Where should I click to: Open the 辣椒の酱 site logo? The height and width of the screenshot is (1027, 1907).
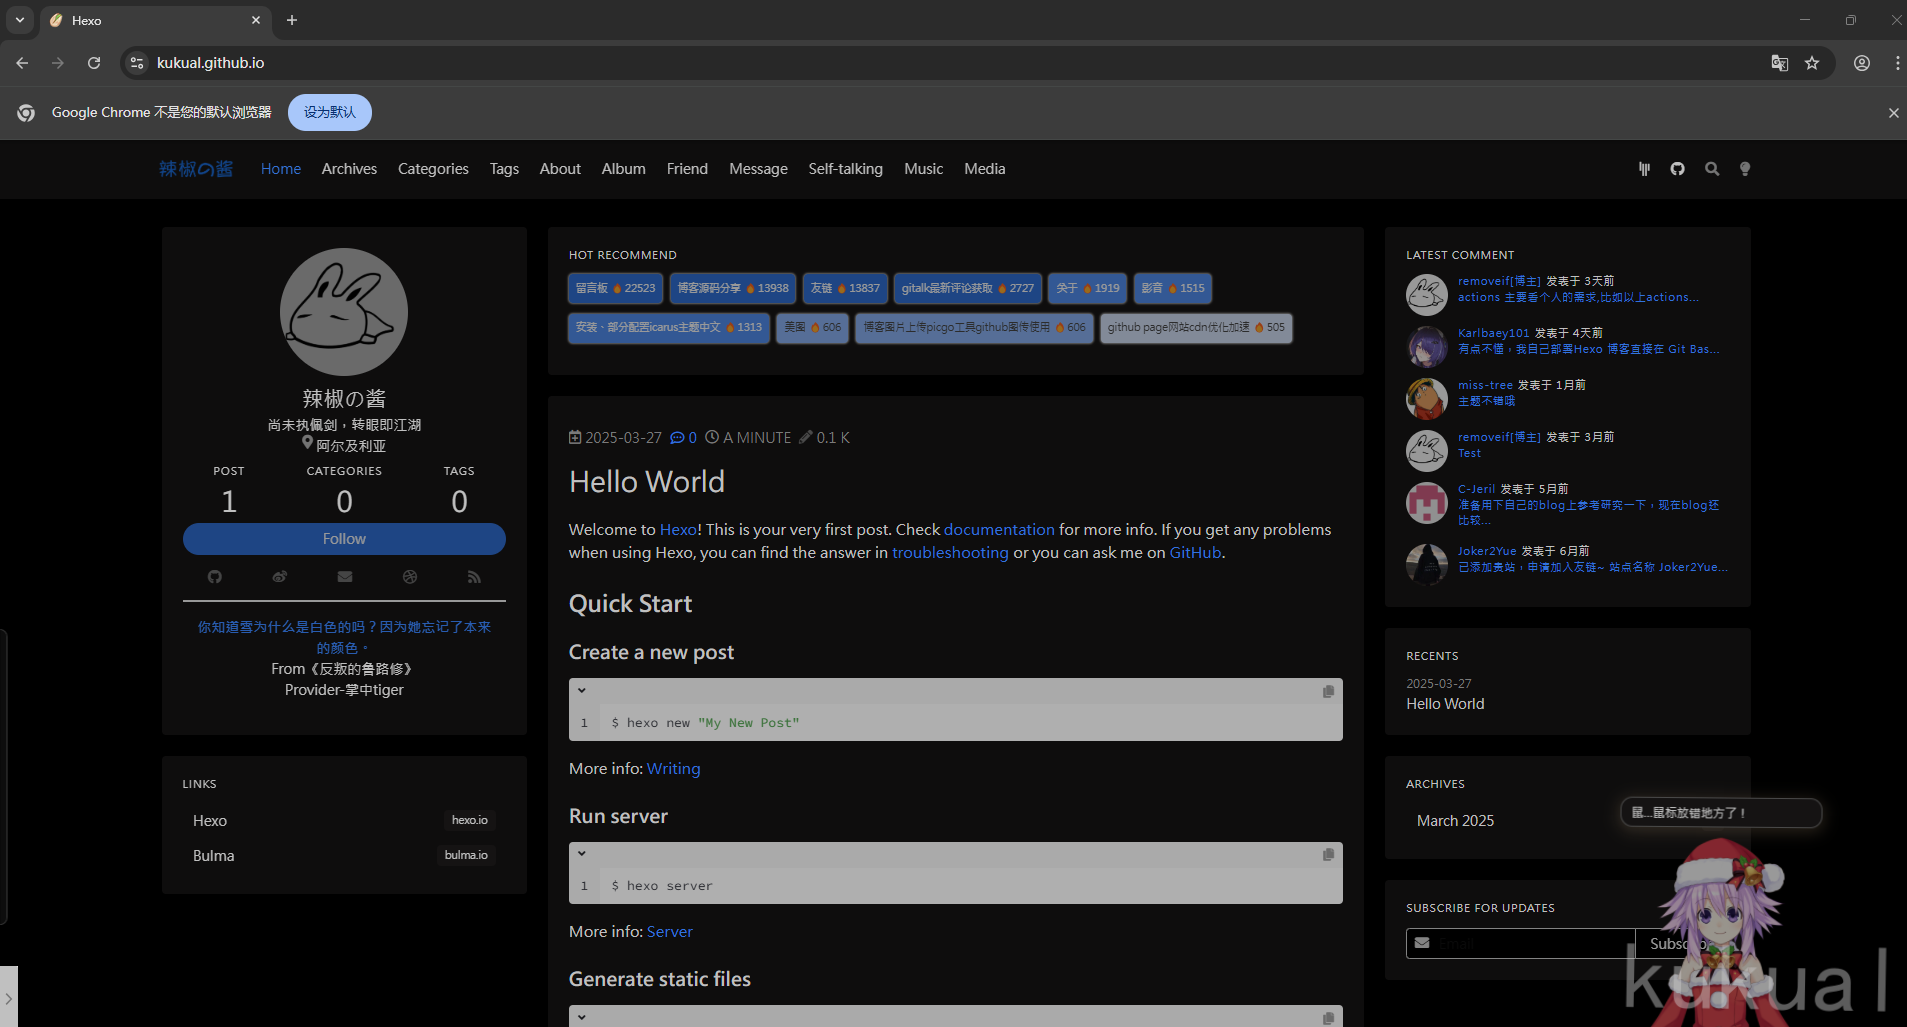[x=196, y=169]
